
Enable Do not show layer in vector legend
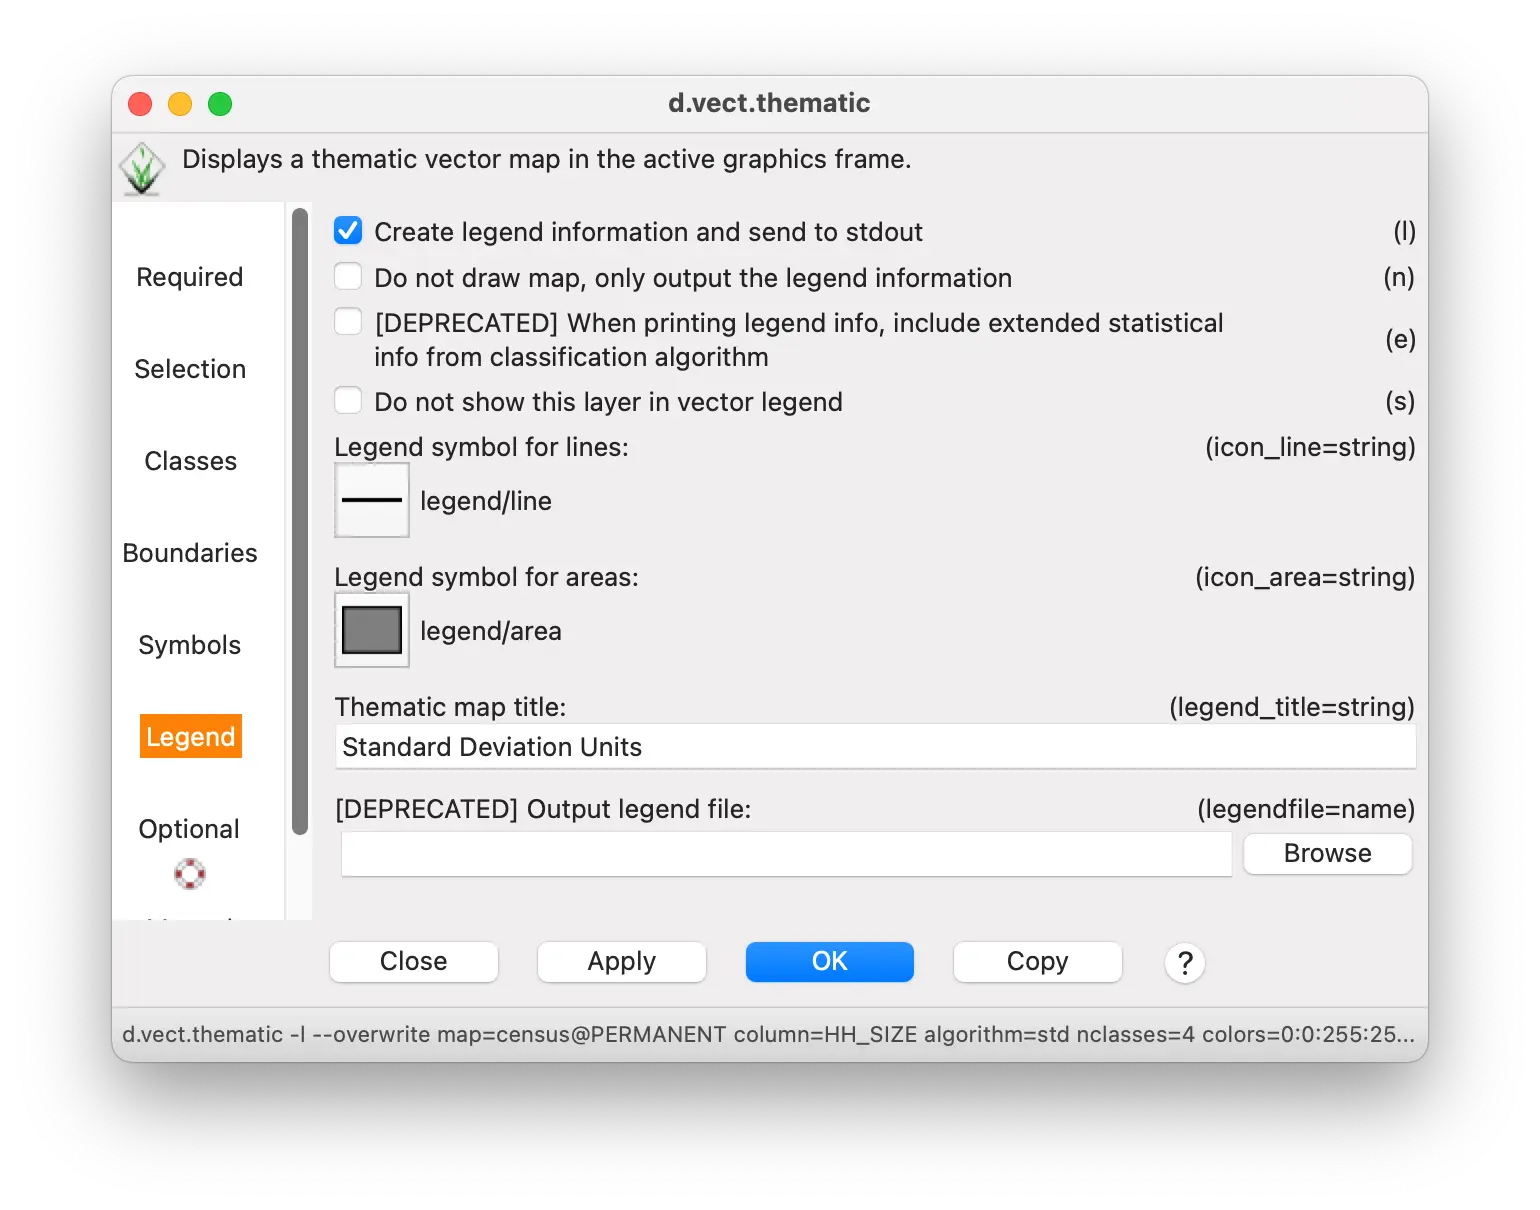[x=348, y=401]
